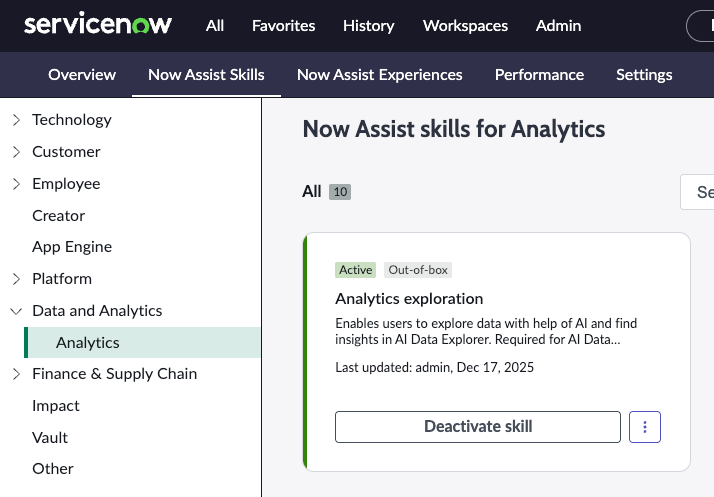Expand the Finance & Supply Chain chevron
Viewport: 714px width, 497px height.
16,374
